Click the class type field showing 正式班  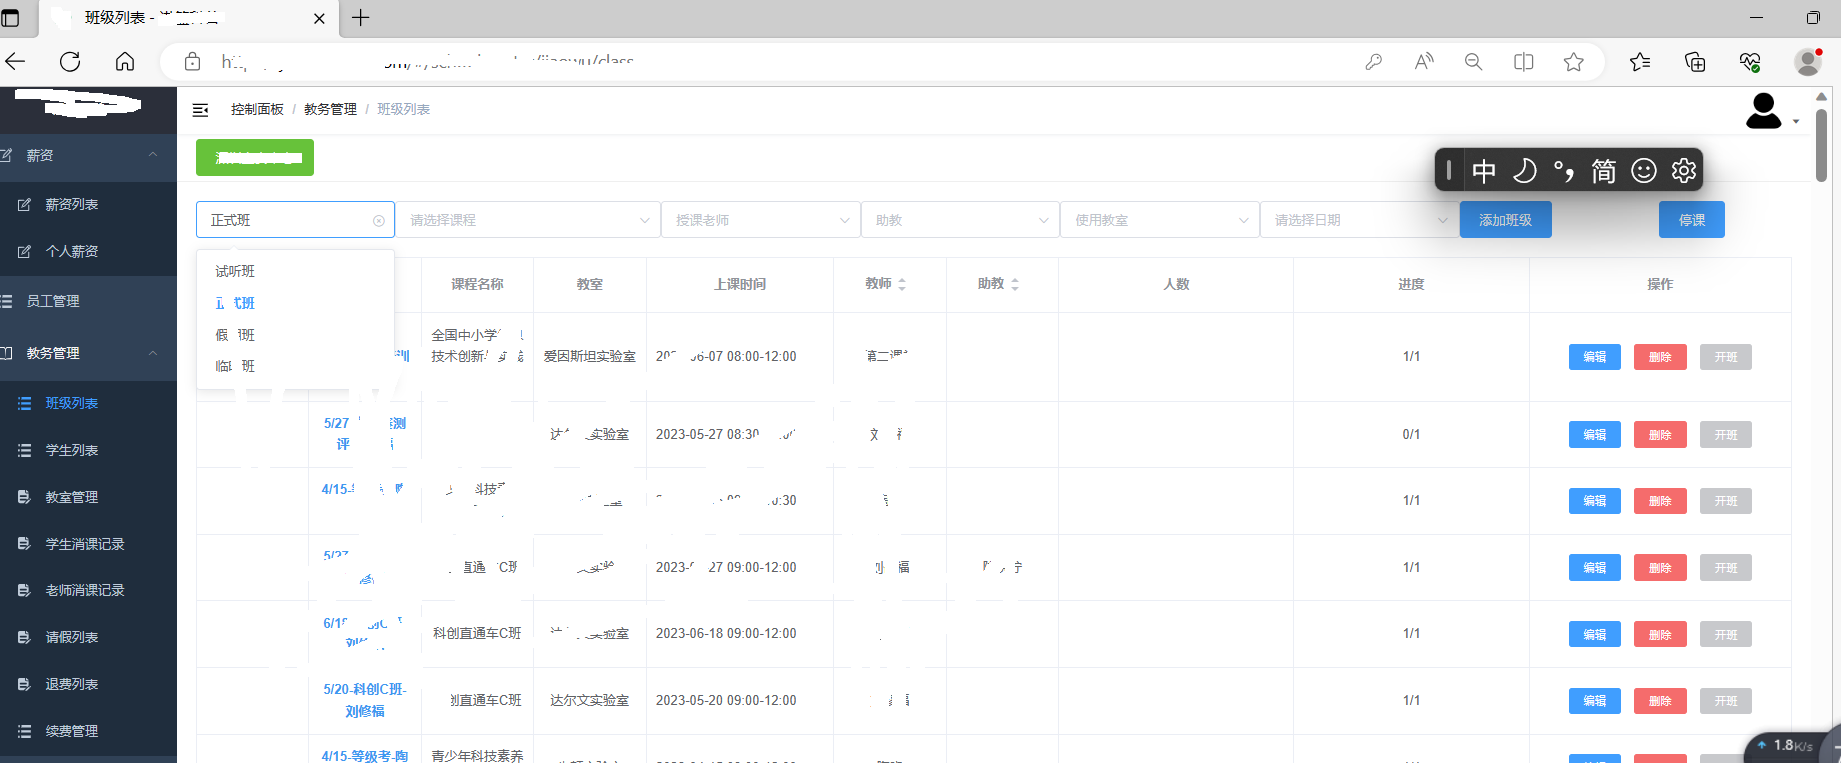coord(295,220)
